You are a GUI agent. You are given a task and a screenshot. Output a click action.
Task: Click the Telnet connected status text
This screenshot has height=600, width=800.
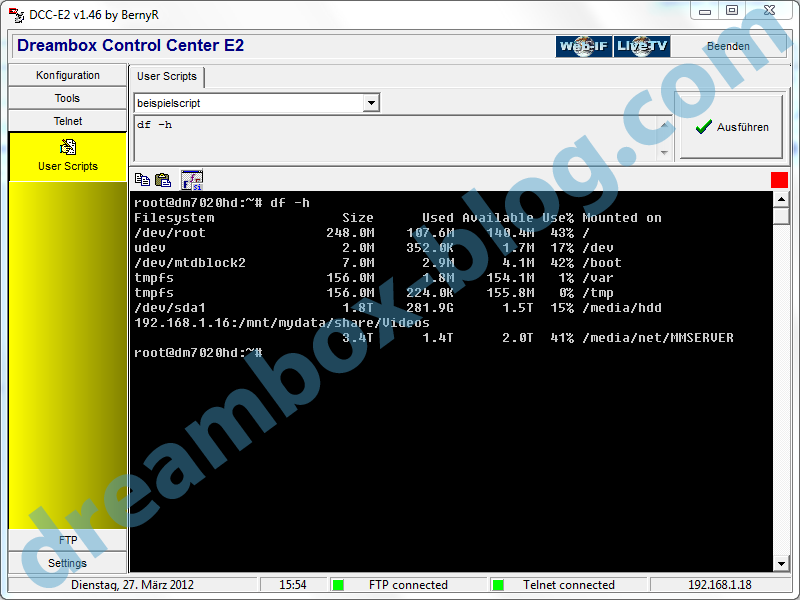point(568,585)
